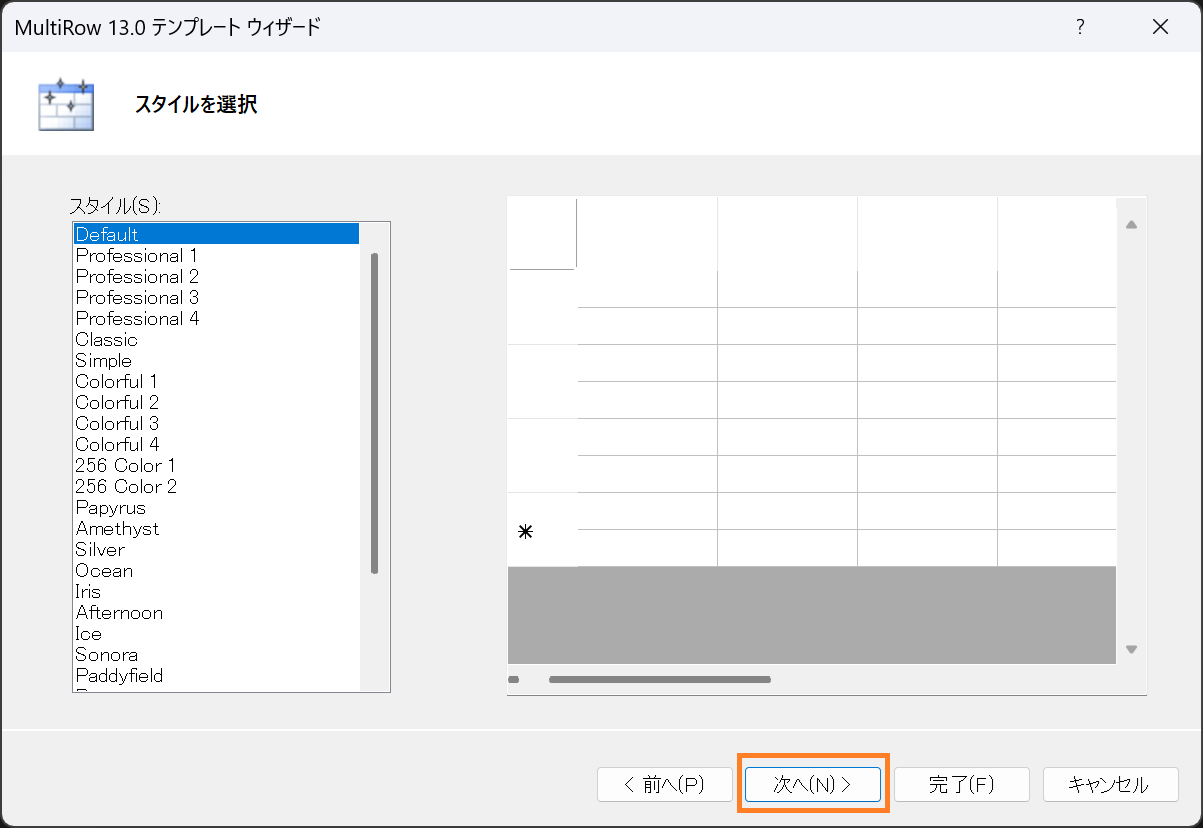
Task: Click the preview horizontal scrollbar thumb
Action: click(x=660, y=680)
